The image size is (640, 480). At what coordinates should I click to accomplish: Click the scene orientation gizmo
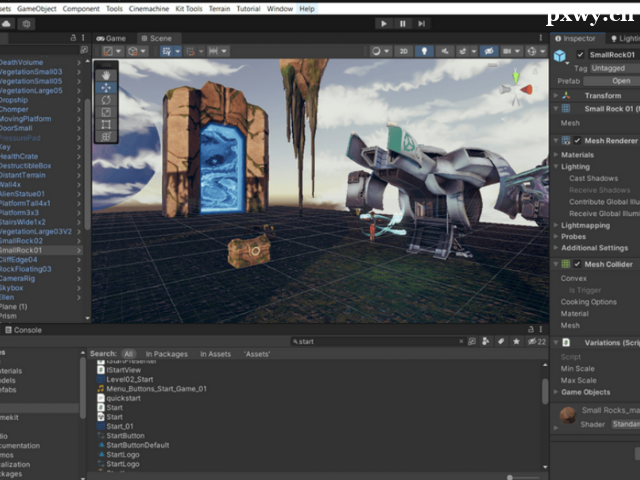(x=516, y=86)
